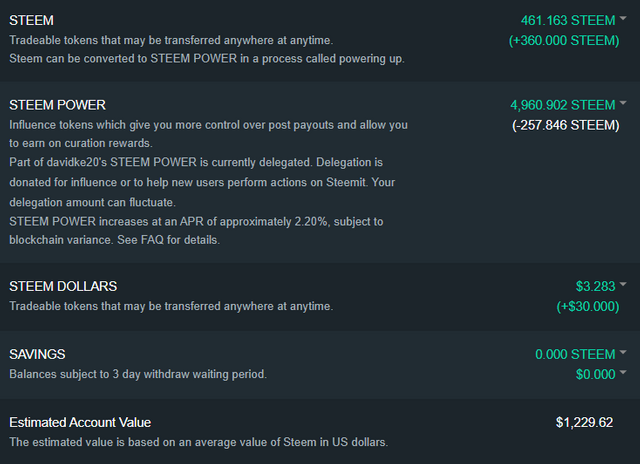Viewport: 640px width, 464px height.
Task: Expand the STEEM POWER balance dropdown arrow
Action: pos(623,103)
